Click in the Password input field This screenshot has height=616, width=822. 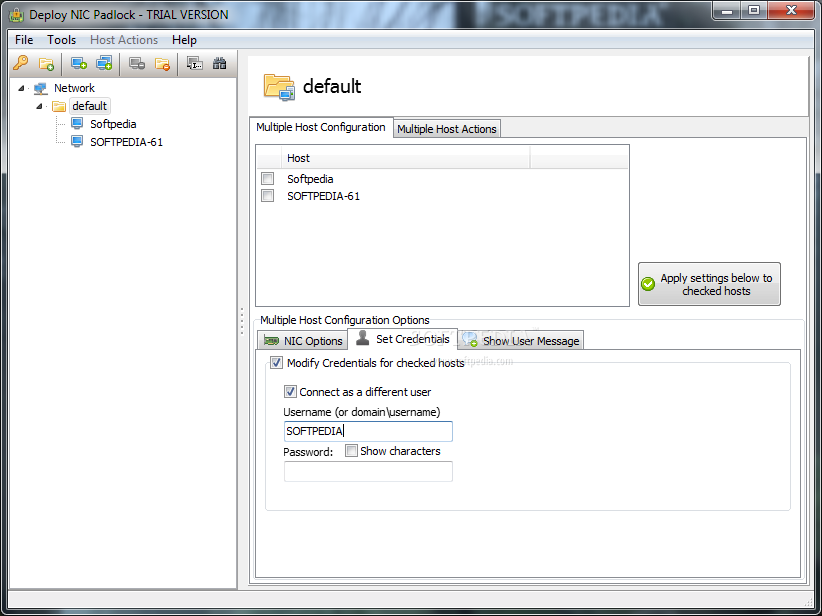point(368,471)
